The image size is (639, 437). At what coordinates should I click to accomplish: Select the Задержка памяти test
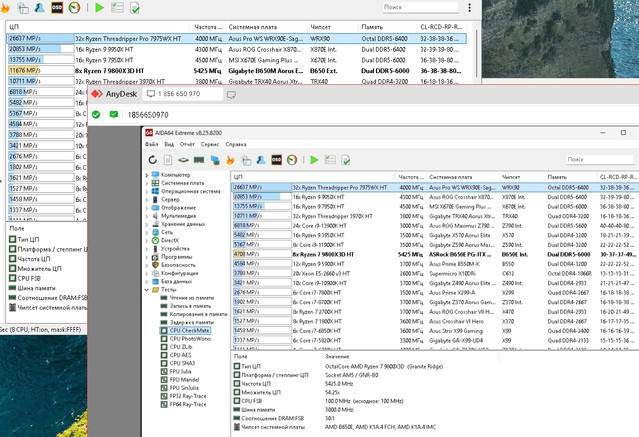coord(192,322)
